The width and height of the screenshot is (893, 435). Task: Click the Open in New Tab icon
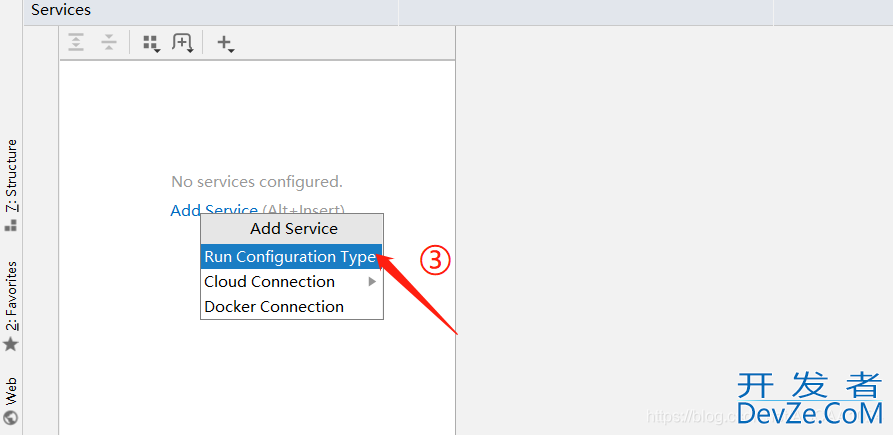coord(183,43)
